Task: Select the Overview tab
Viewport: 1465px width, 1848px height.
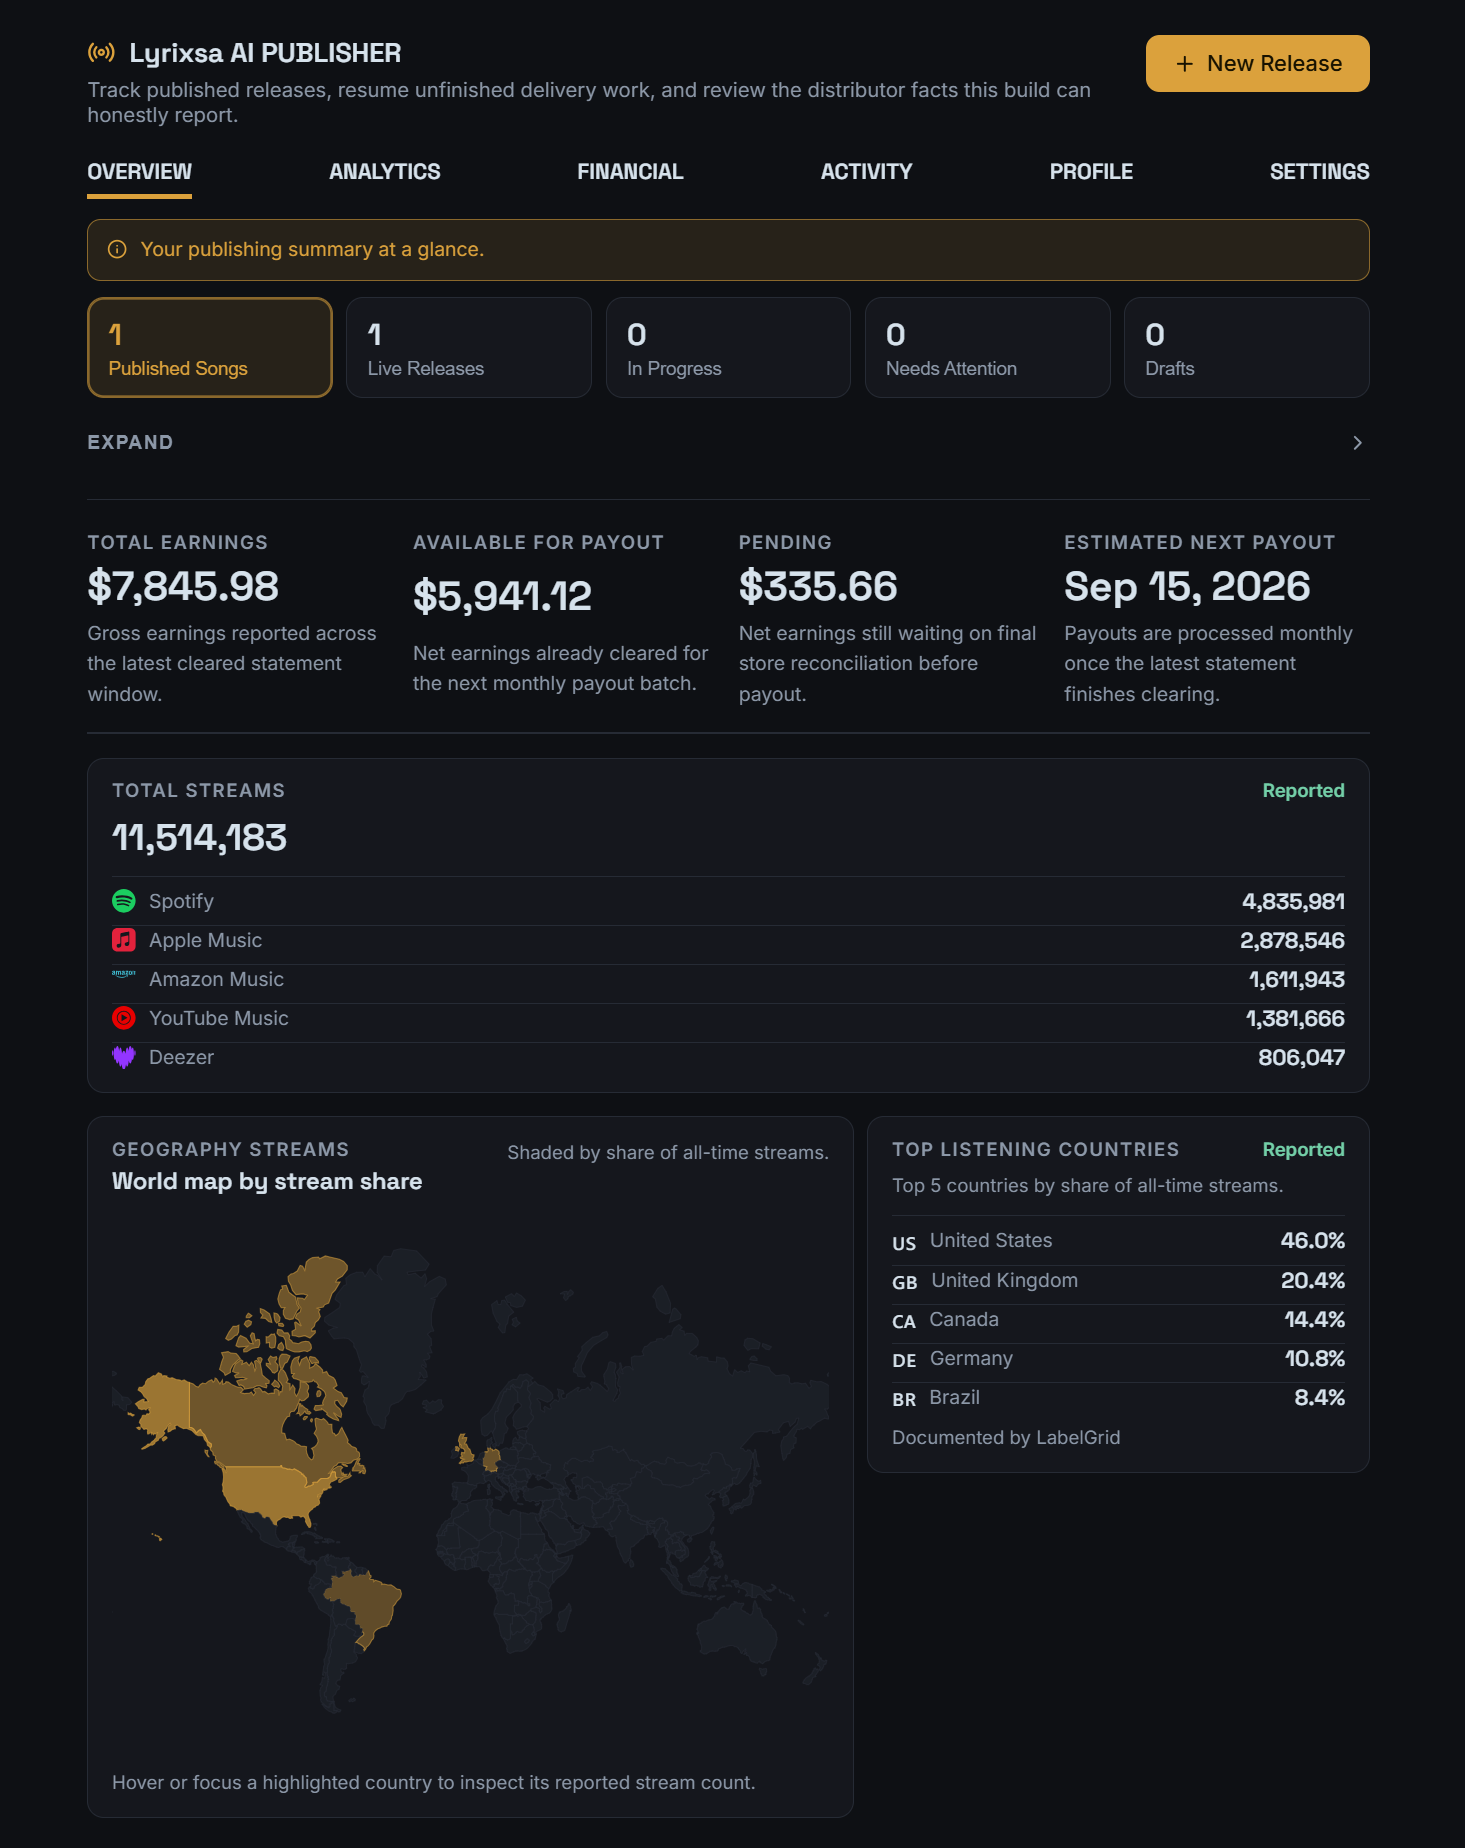Action: (139, 172)
